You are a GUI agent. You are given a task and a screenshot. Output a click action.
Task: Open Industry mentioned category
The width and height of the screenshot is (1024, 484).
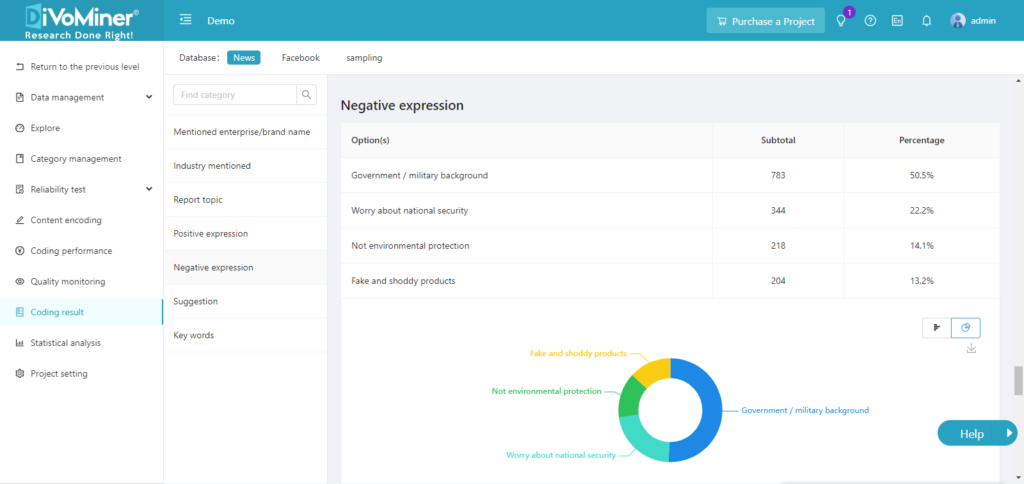(x=245, y=166)
